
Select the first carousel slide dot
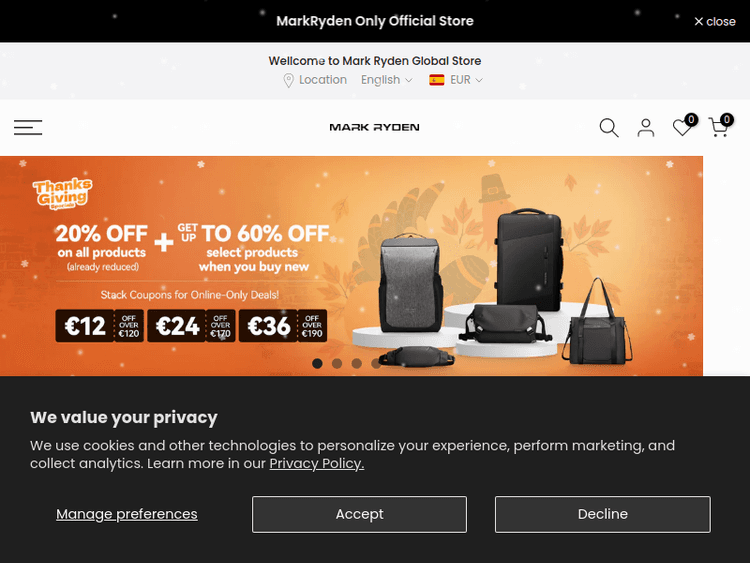317,364
